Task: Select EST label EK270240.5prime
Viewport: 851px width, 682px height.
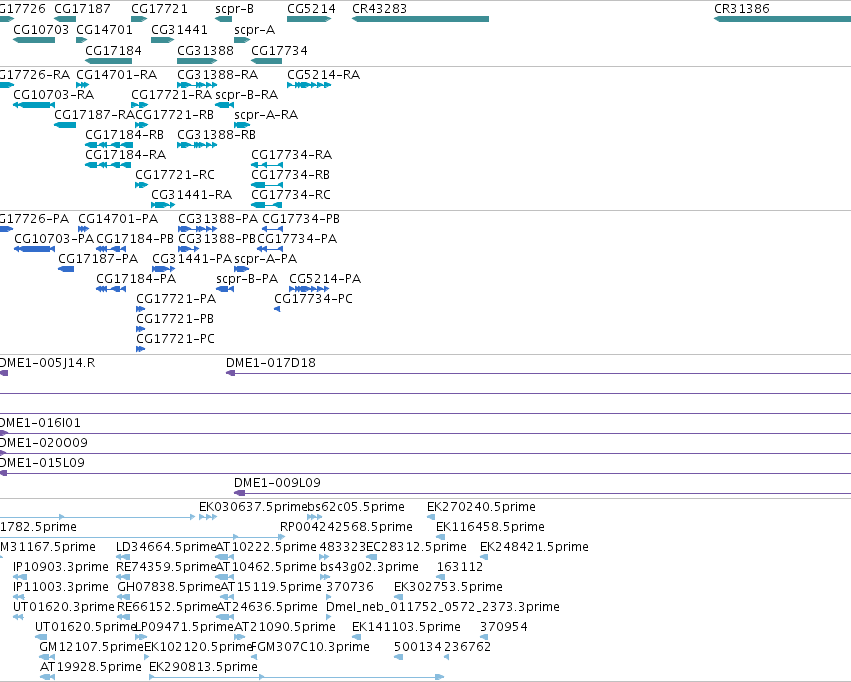Action: (x=481, y=507)
